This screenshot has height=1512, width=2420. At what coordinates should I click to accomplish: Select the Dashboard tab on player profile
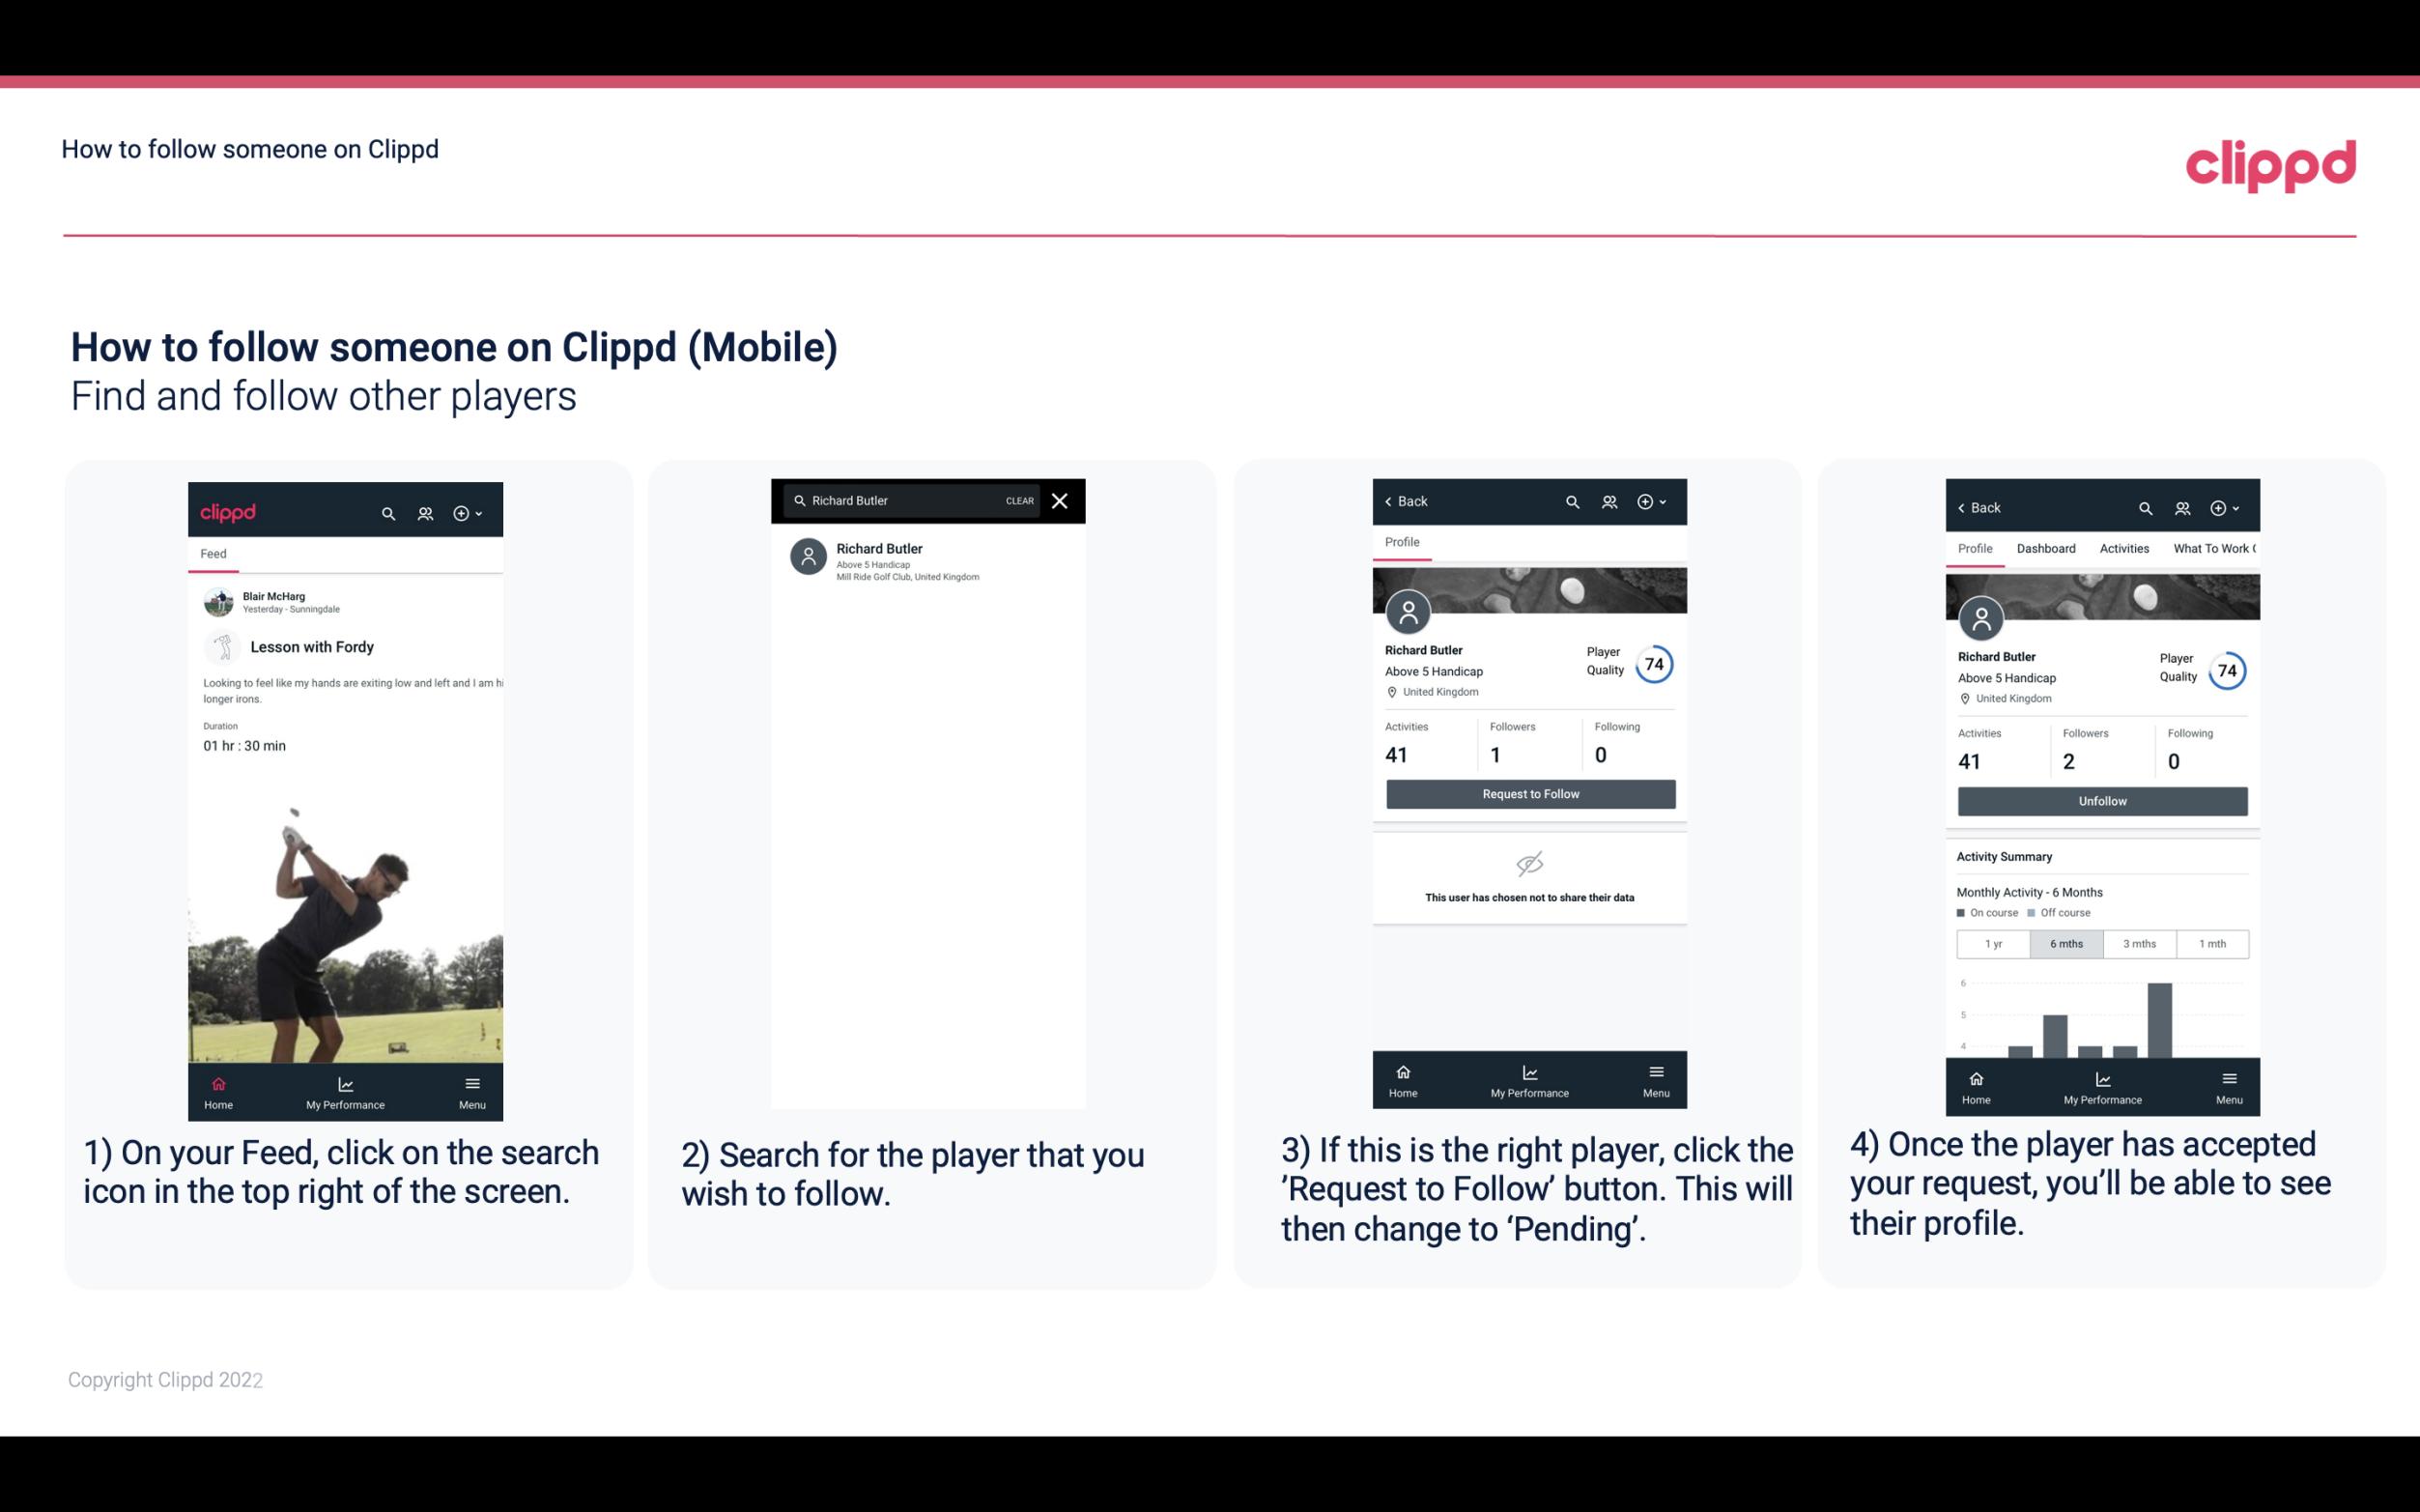tap(2046, 547)
